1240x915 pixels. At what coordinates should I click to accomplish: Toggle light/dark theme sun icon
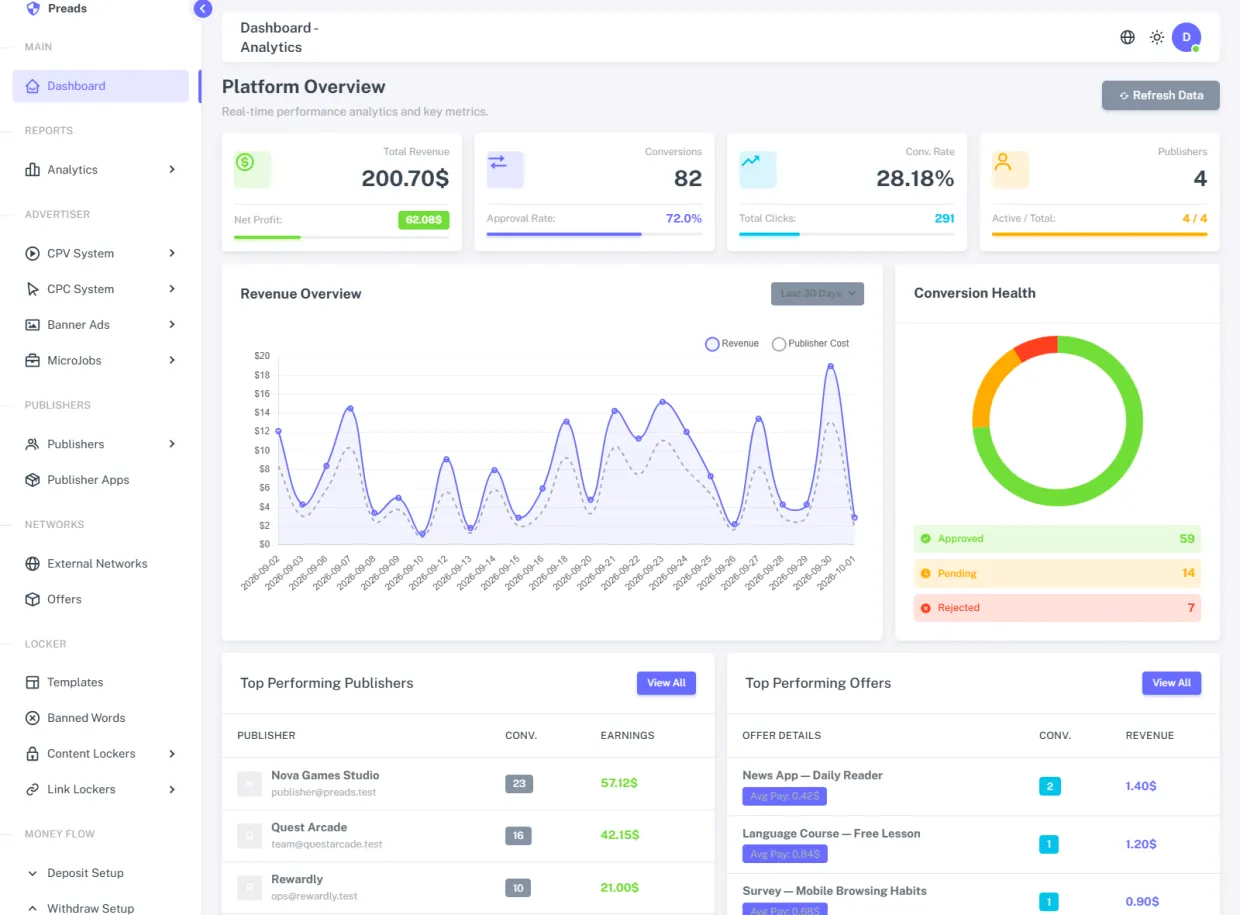[x=1157, y=37]
